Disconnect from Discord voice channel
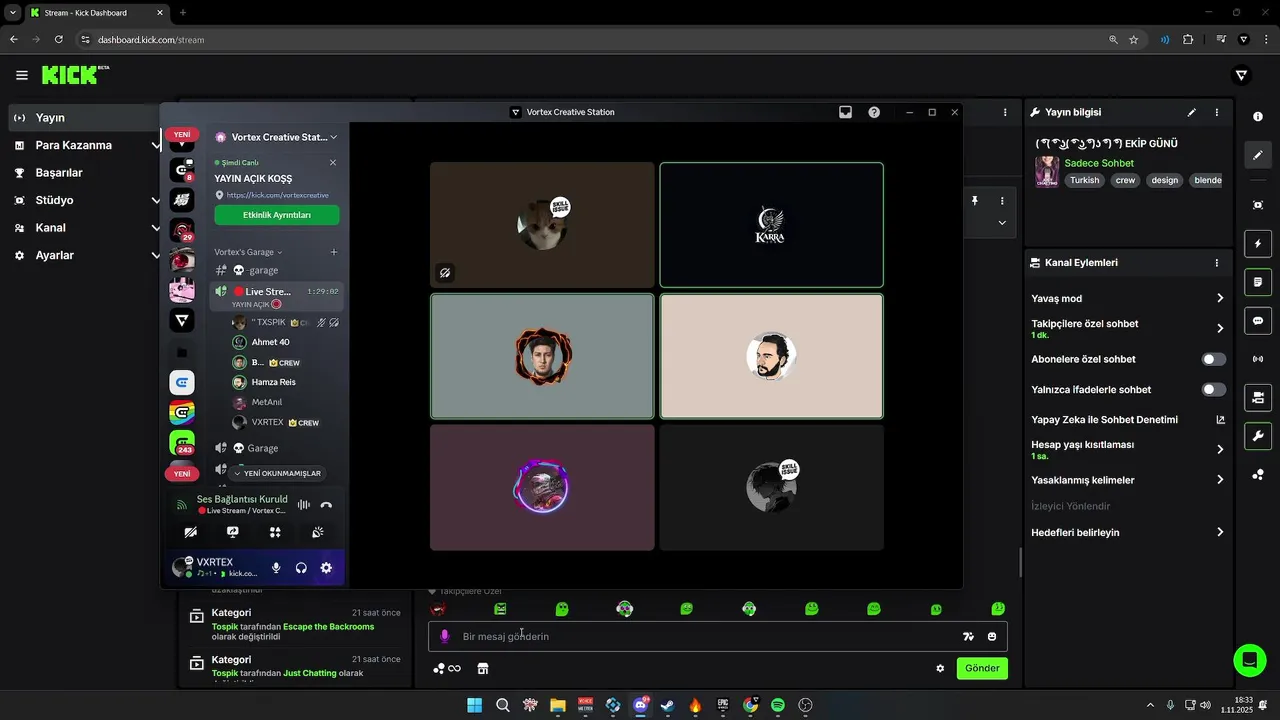This screenshot has width=1280, height=720. click(x=326, y=505)
